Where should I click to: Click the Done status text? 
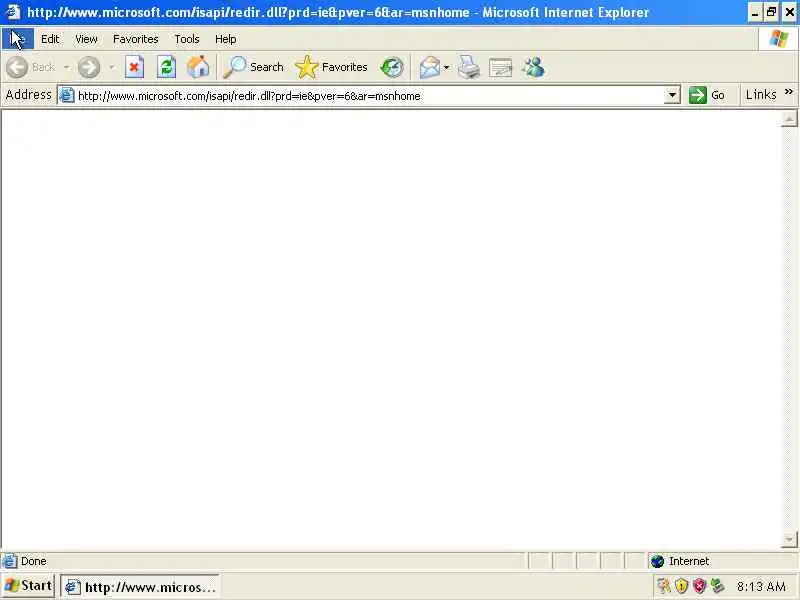[34, 561]
